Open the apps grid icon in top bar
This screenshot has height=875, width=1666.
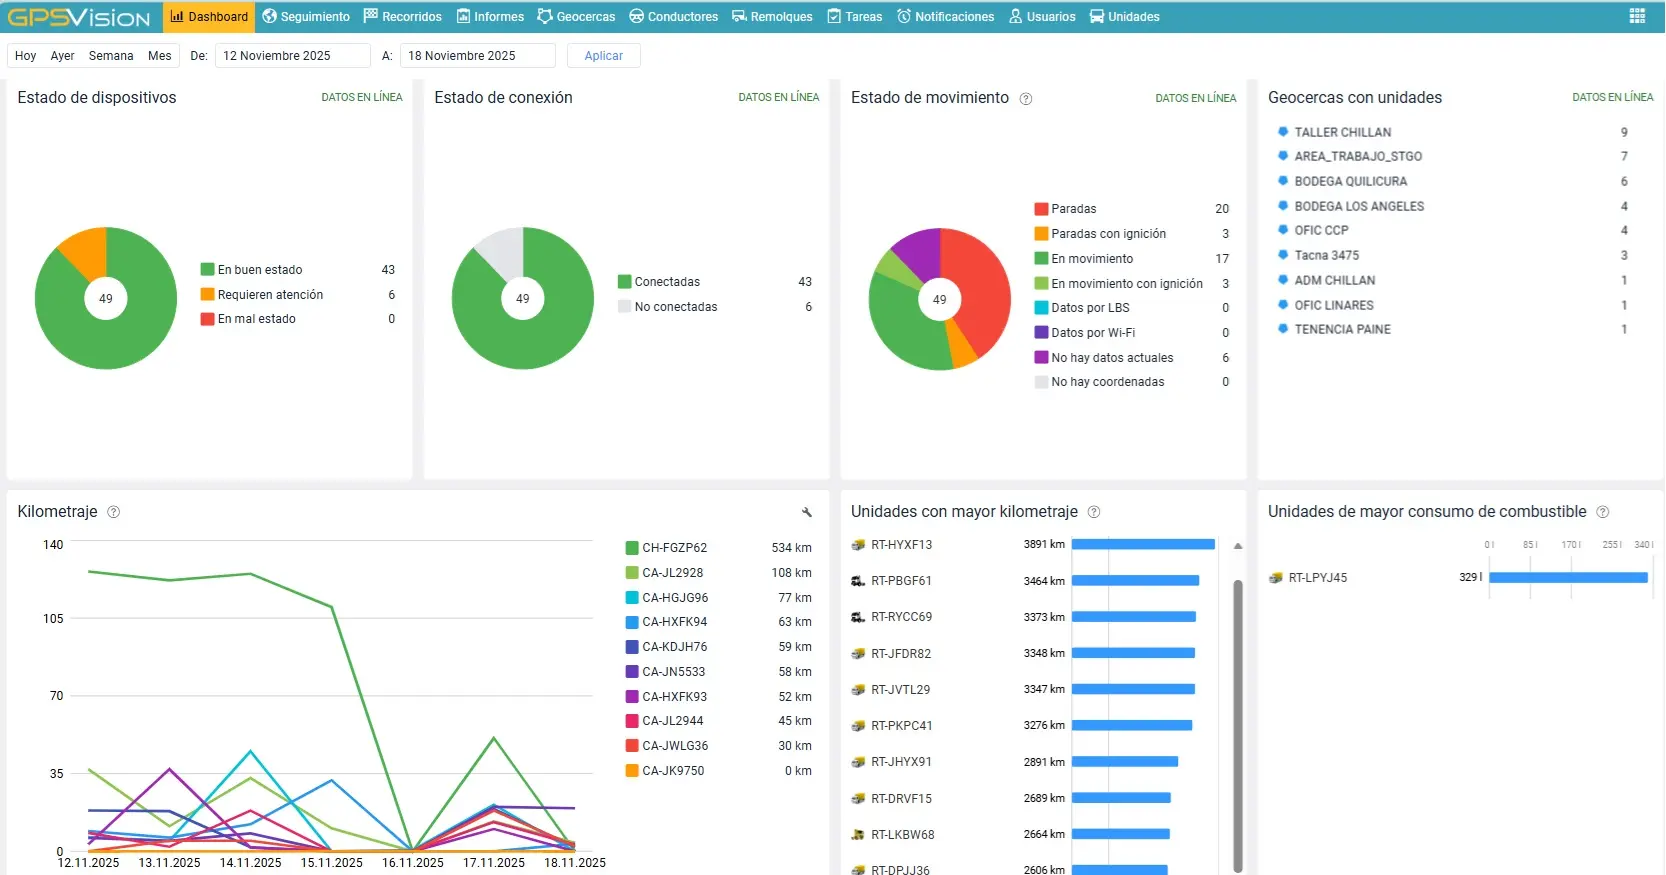[1637, 16]
